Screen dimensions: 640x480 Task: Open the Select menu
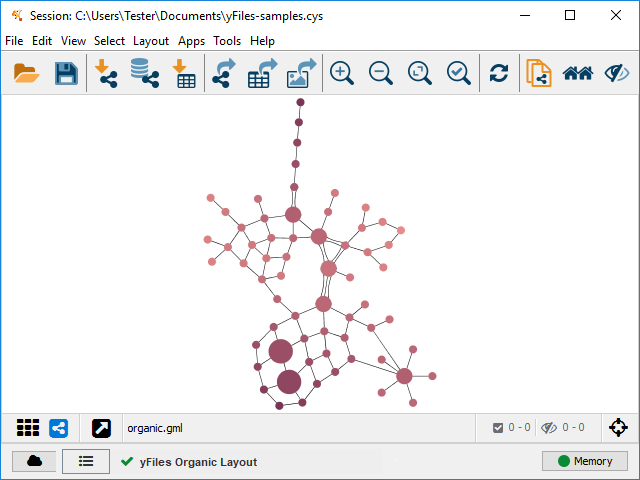(x=109, y=41)
